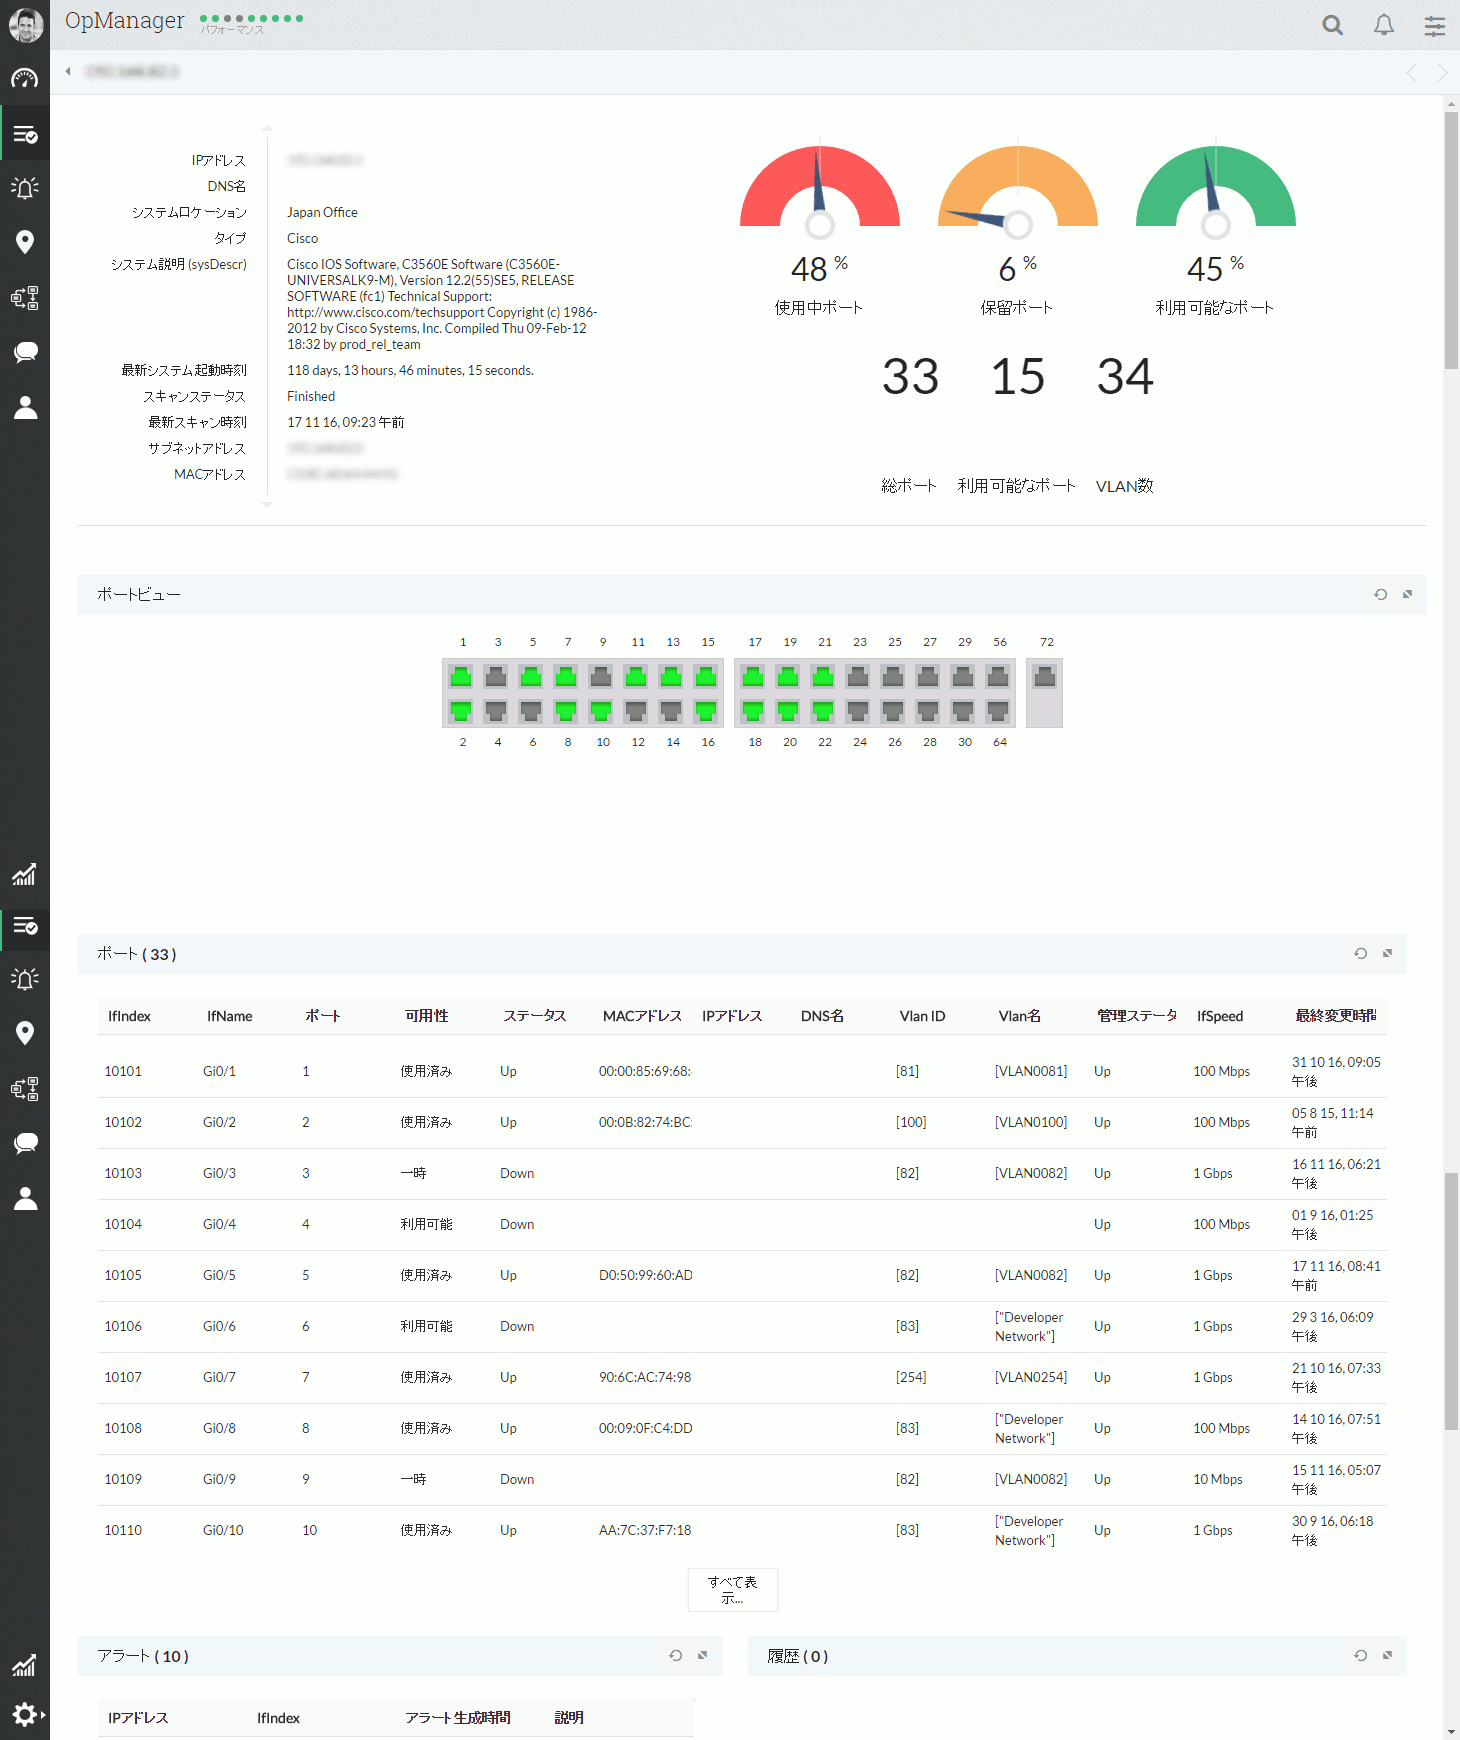Open the dashboard gauge sidebar icon
Screen dimensions: 1460x1740
(x=25, y=79)
